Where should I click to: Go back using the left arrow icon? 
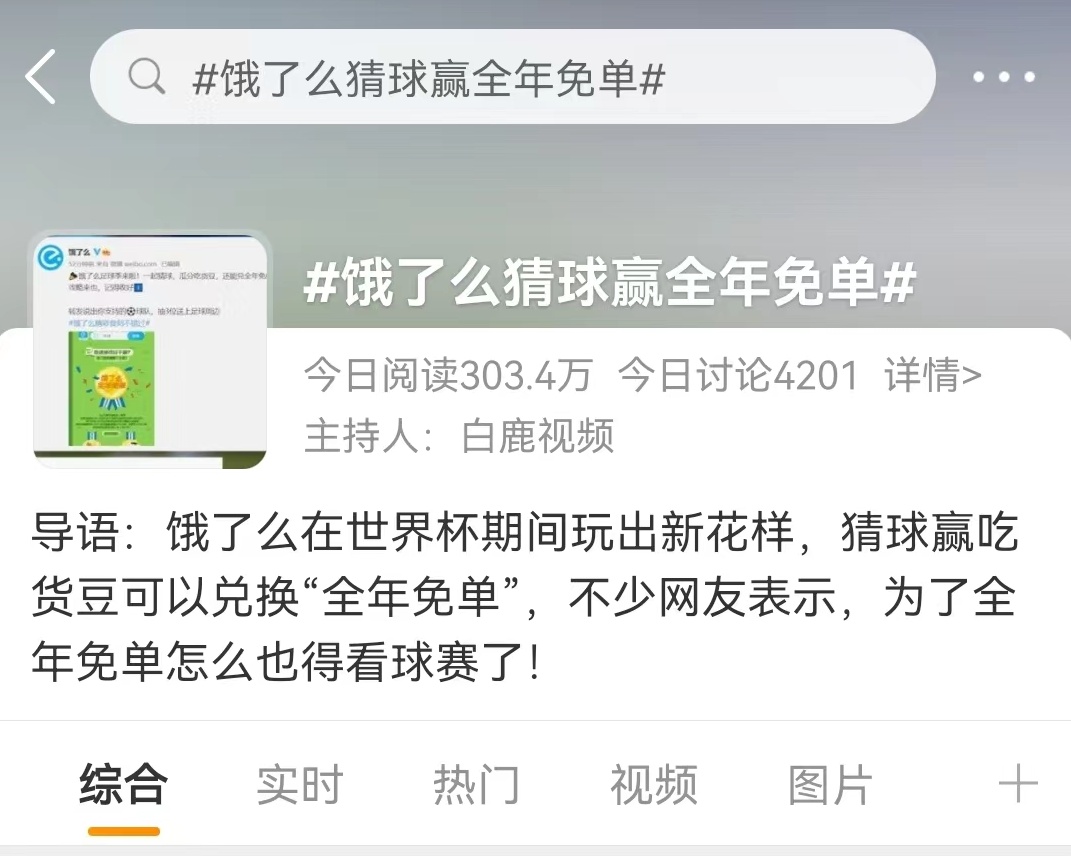point(41,77)
